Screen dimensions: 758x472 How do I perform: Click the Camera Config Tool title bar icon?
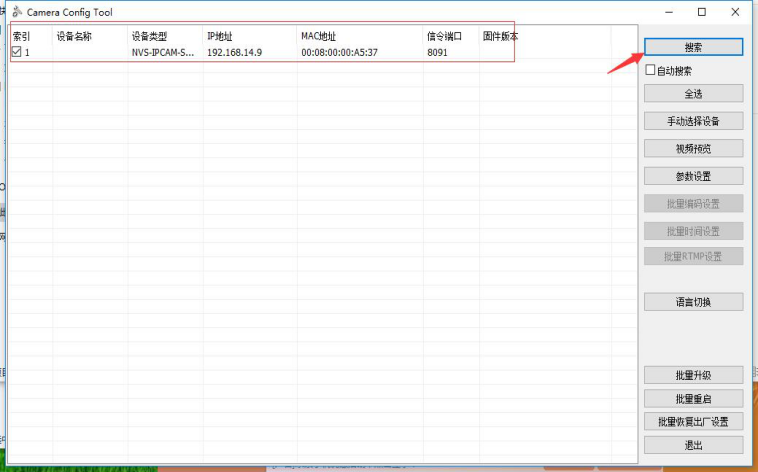pos(16,12)
